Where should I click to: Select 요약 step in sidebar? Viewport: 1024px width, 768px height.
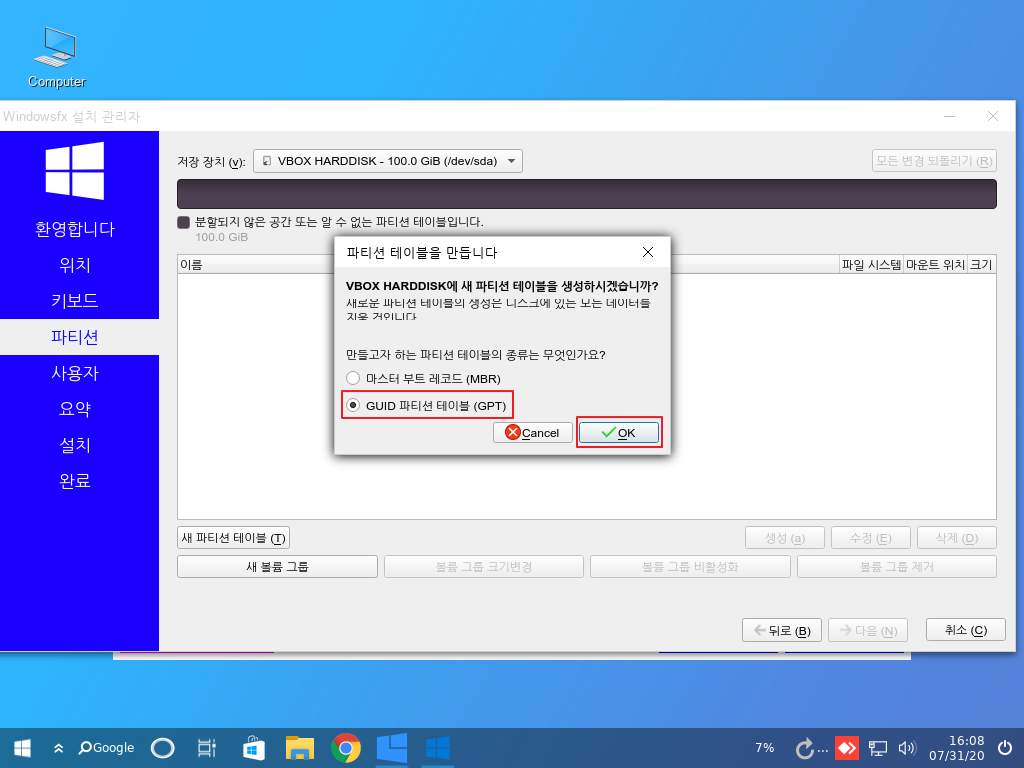click(75, 409)
